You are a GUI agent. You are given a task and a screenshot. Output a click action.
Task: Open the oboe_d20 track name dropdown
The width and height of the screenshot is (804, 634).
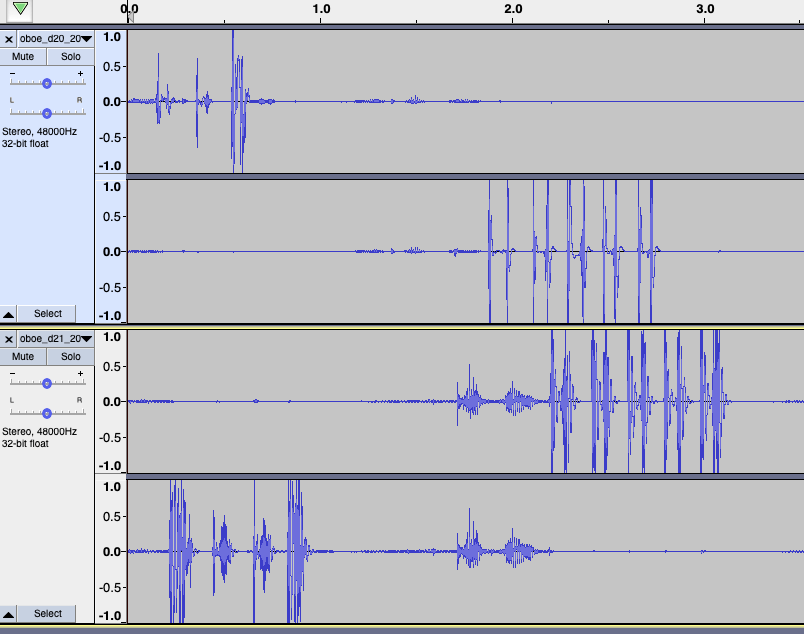pos(56,39)
